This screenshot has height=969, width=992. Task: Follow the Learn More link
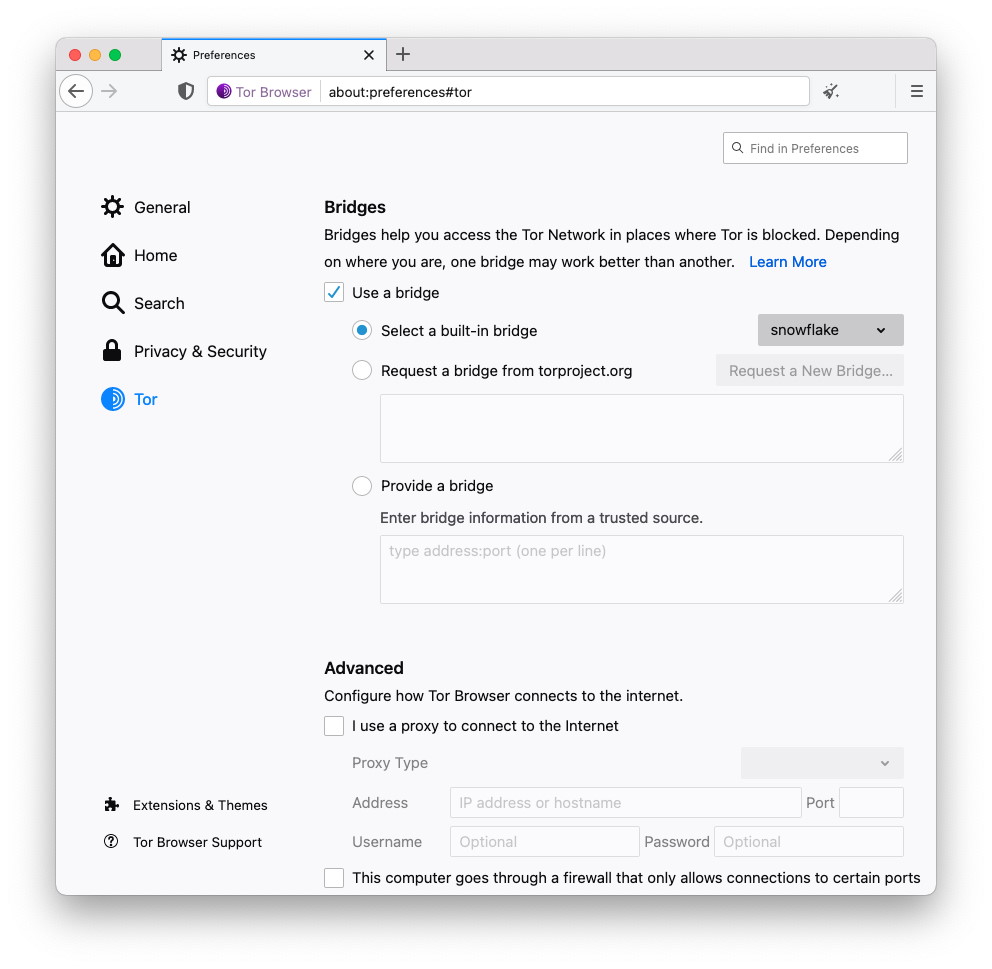click(787, 262)
